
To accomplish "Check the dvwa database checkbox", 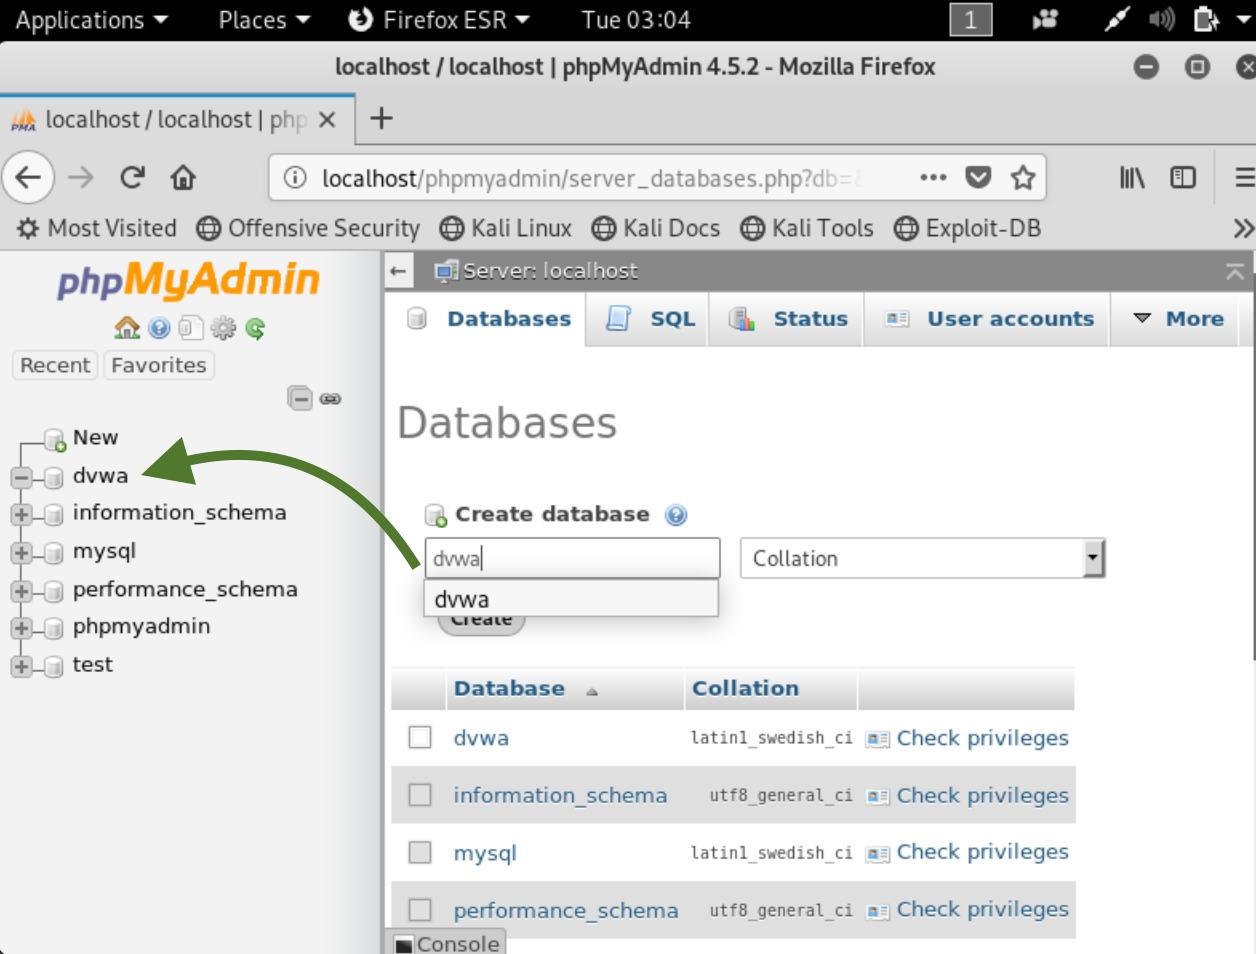I will click(x=420, y=738).
